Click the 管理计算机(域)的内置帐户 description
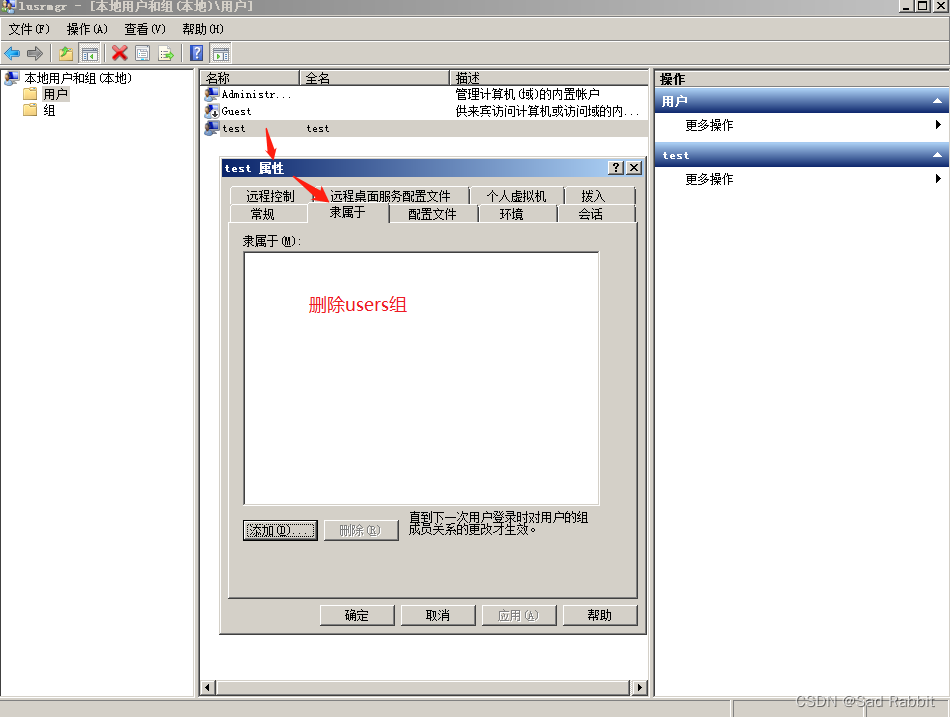The image size is (950, 717). coord(528,94)
